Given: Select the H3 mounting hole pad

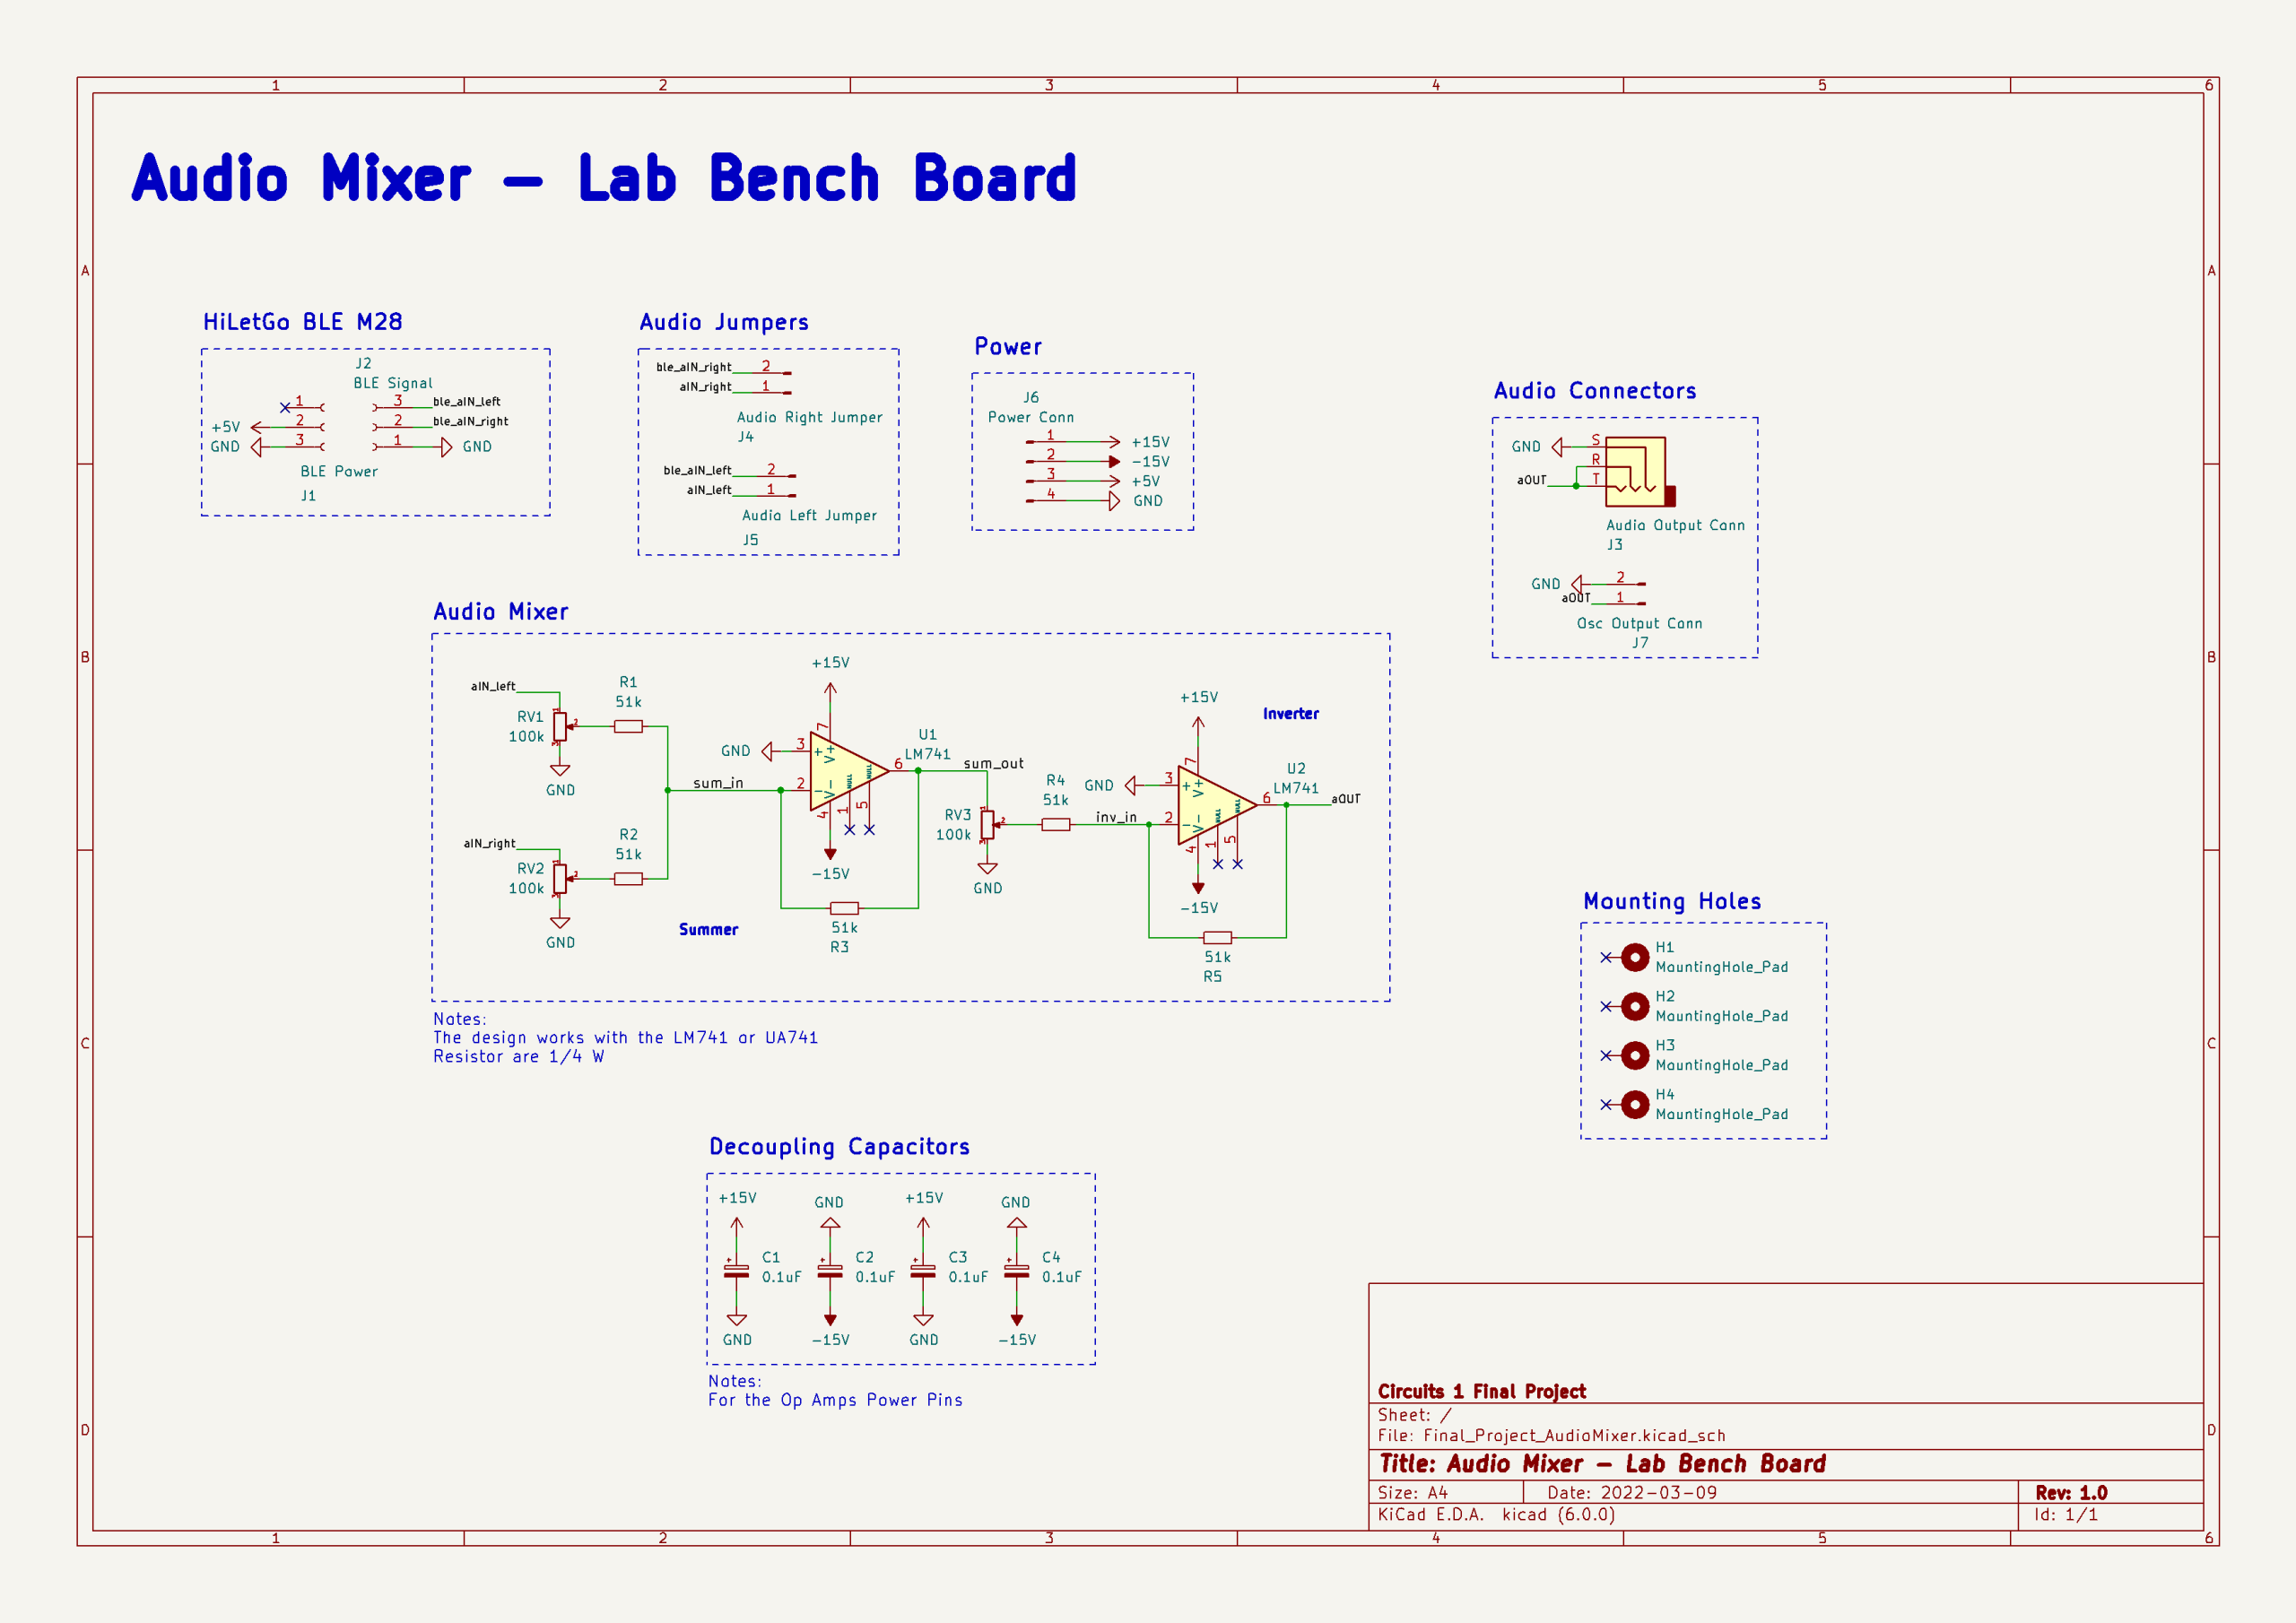Looking at the screenshot, I should click(x=1635, y=1056).
